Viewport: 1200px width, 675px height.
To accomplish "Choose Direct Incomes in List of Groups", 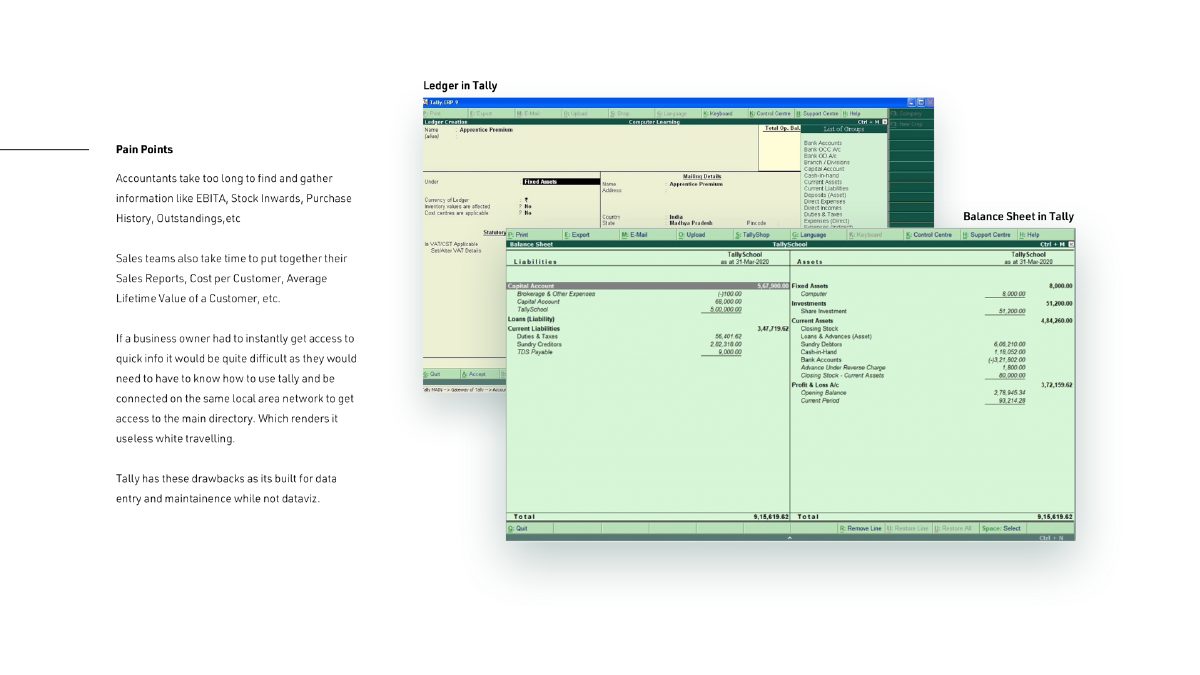I will [x=824, y=208].
